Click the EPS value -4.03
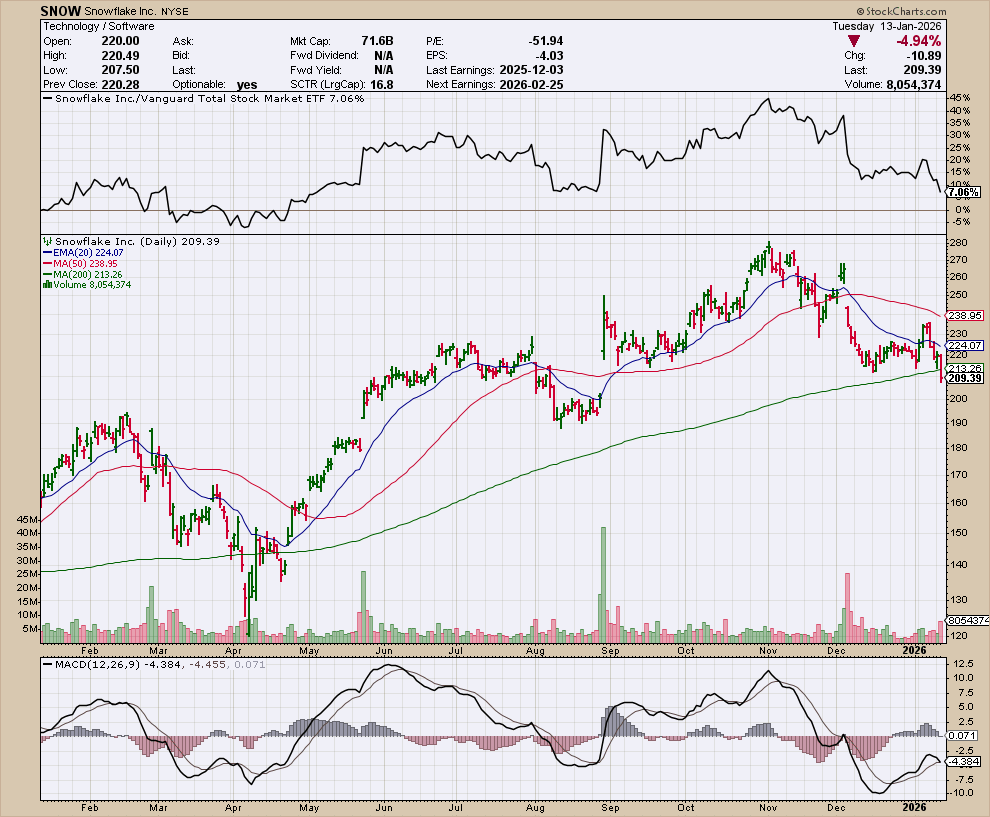990x817 pixels. pos(549,56)
